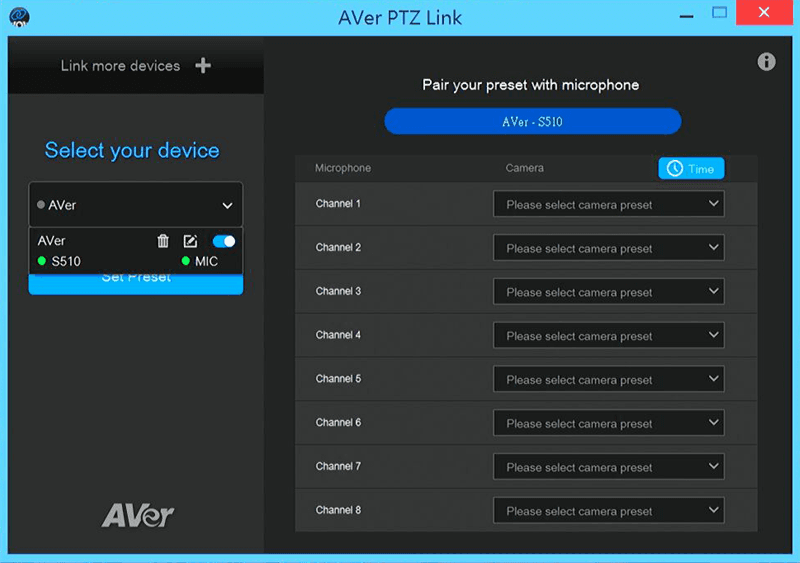Click the Link more devices label
Viewport: 800px width, 563px height.
pos(120,66)
